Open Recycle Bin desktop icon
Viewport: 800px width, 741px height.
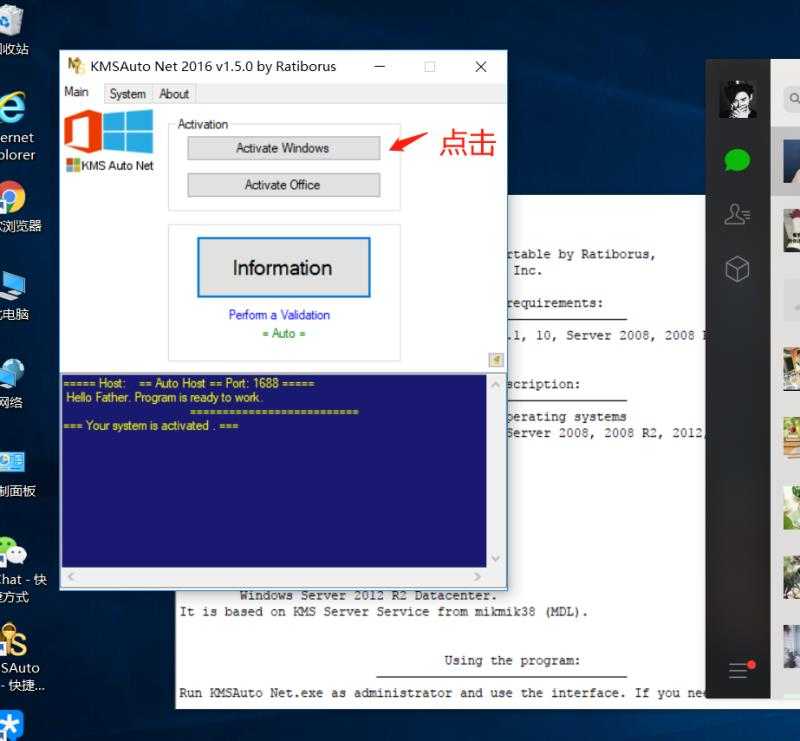11,30
